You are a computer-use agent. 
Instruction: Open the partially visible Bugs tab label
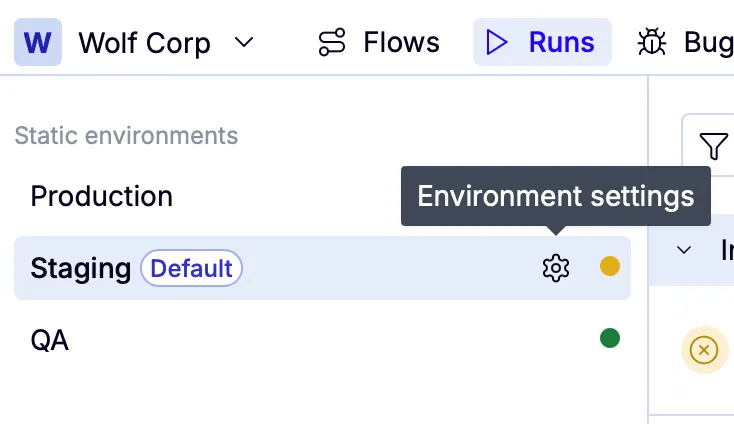[x=708, y=42]
